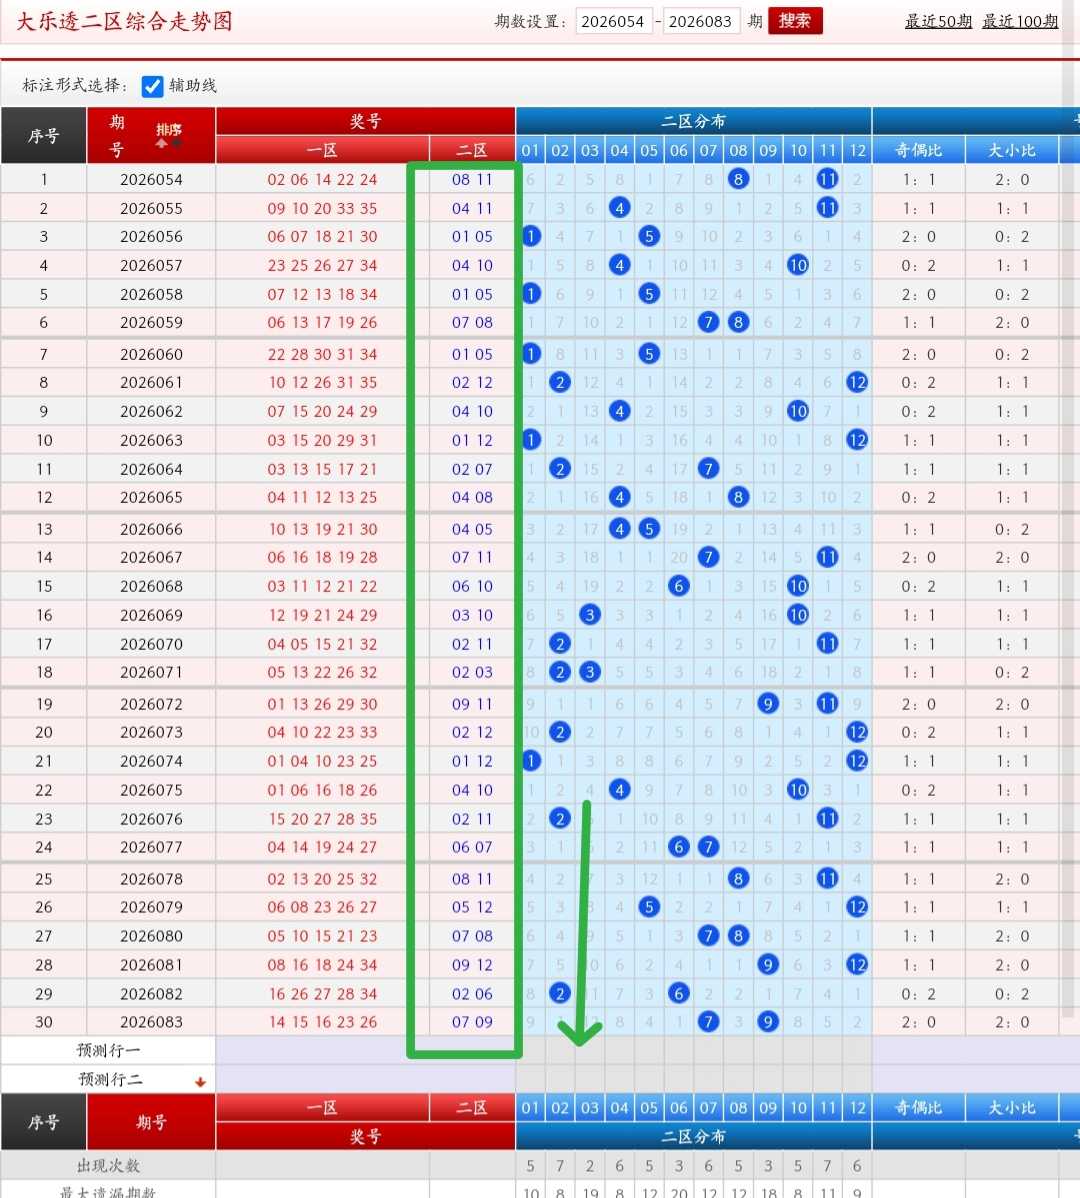Click blue ball 12 in row 2026061
This screenshot has width=1080, height=1198.
coord(857,382)
